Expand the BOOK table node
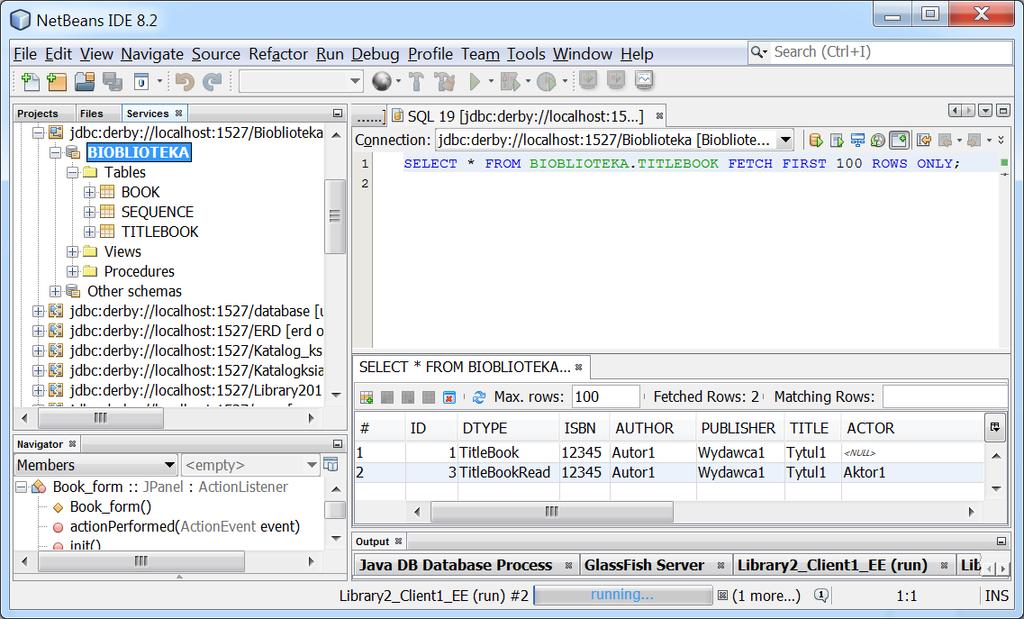The image size is (1024, 619). point(89,193)
